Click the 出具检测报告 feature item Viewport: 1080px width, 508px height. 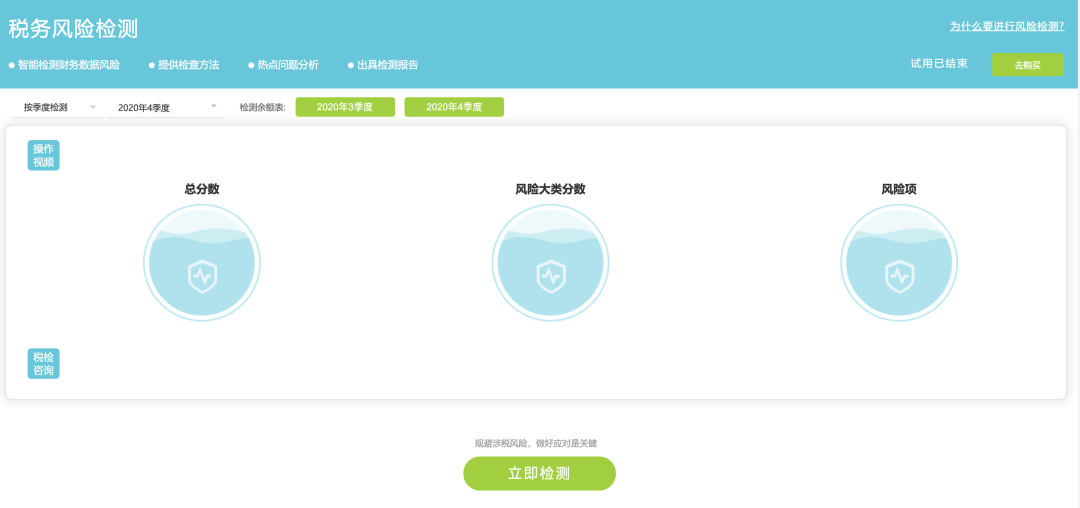click(384, 65)
